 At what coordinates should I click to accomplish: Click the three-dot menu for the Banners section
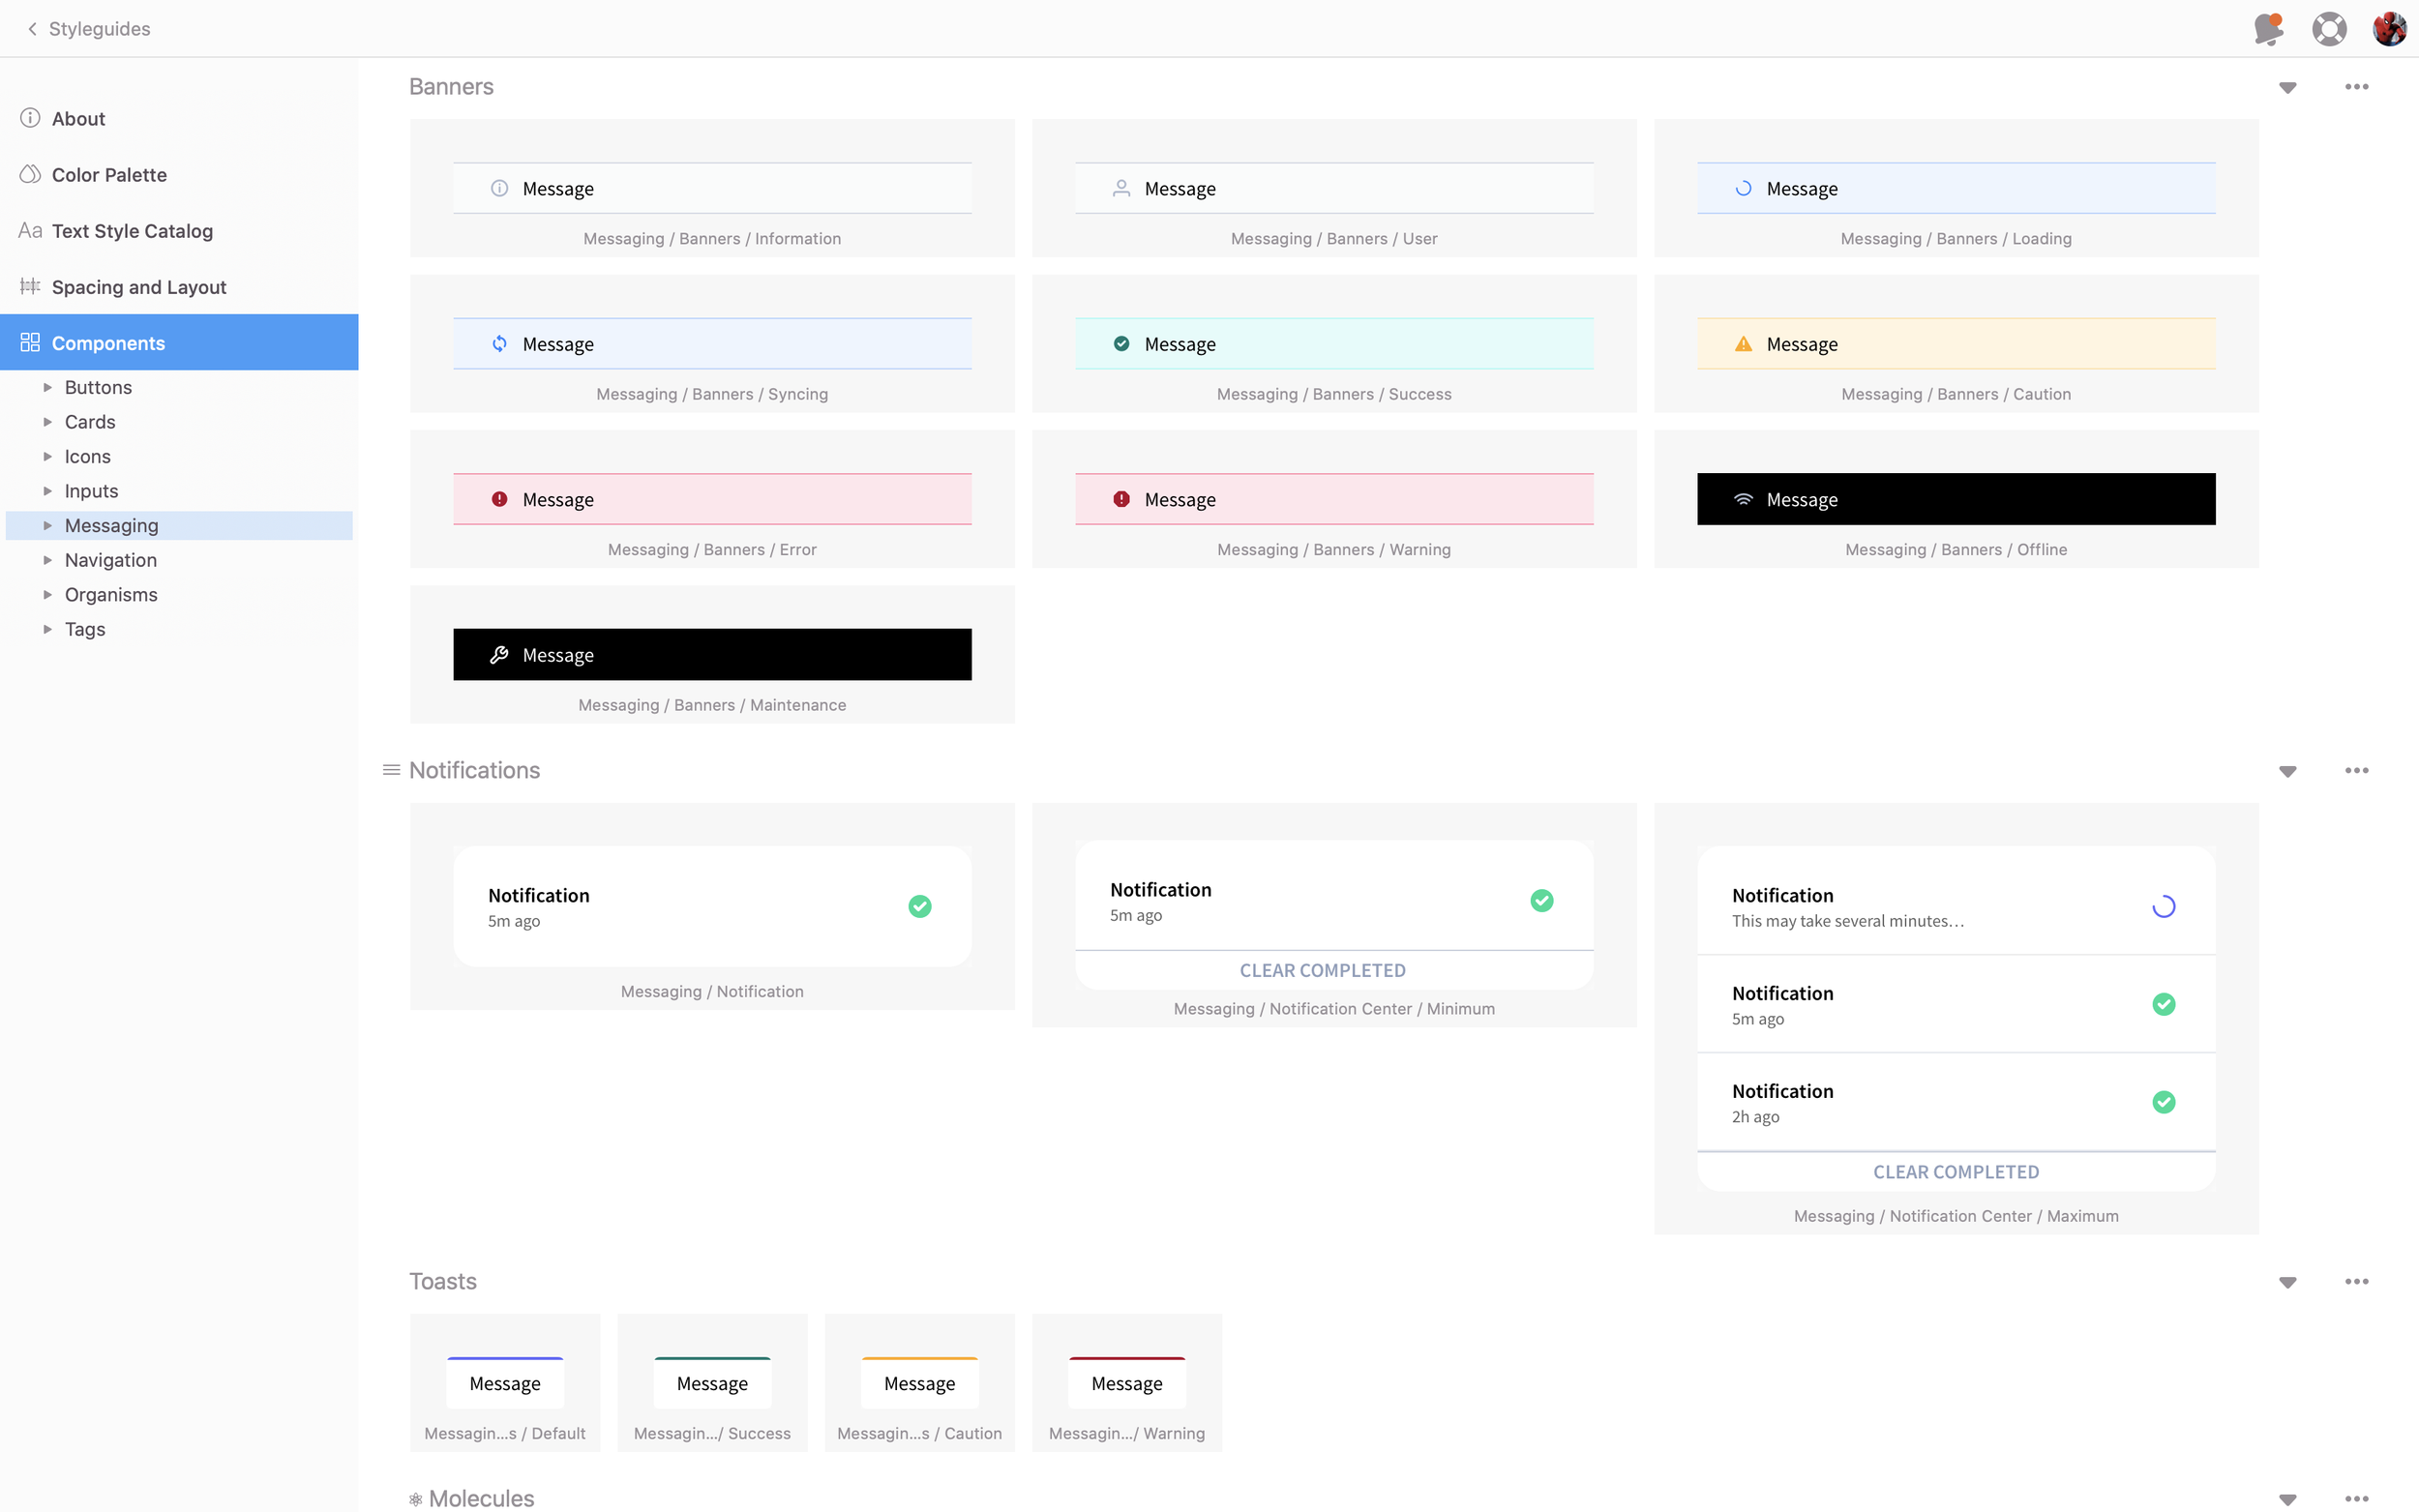pos(2356,87)
